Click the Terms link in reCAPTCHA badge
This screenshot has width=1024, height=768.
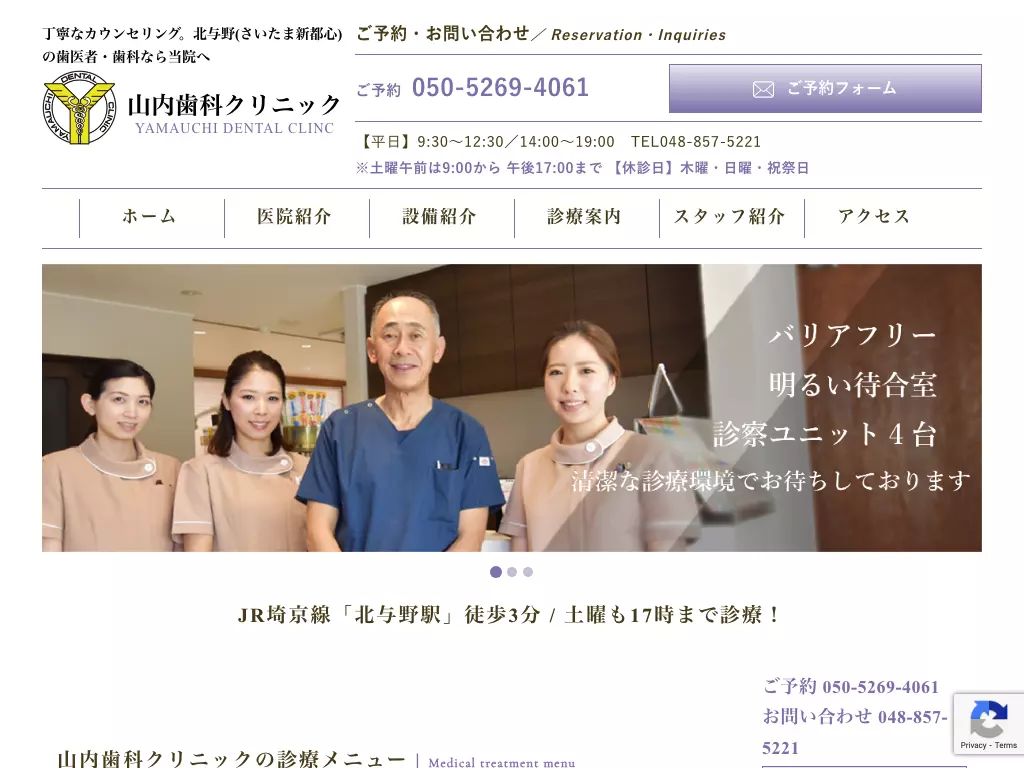(x=1006, y=745)
